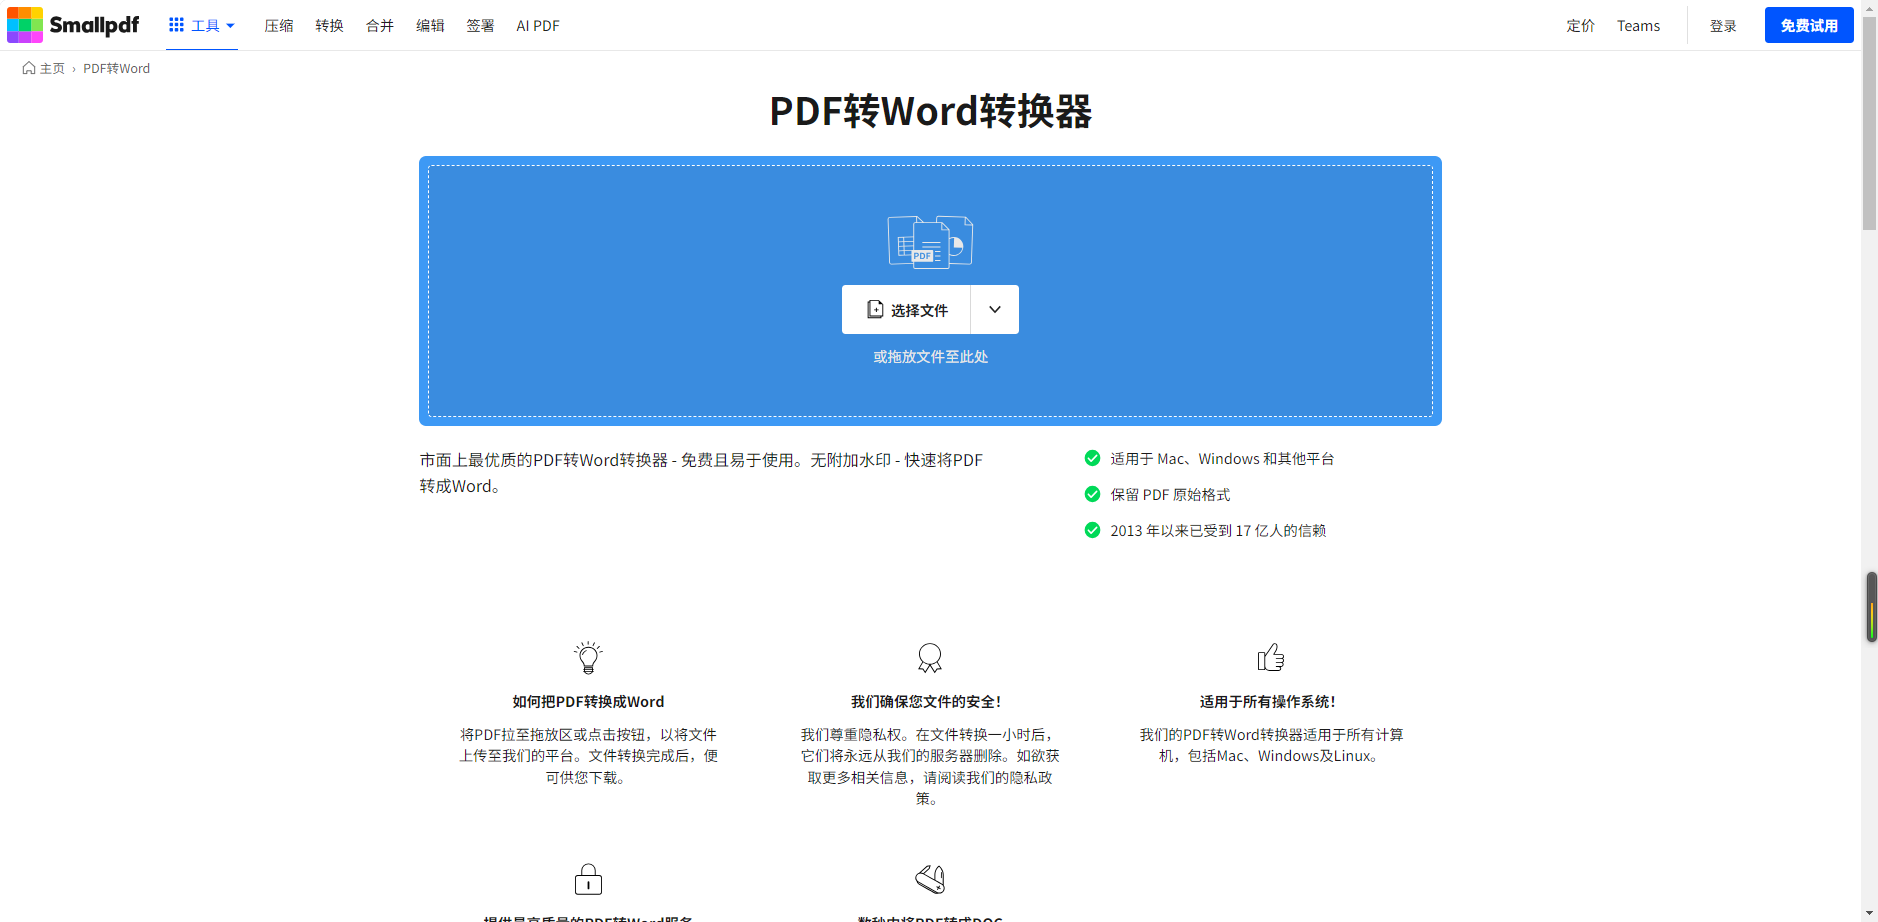
Task: Open the 压缩 menu item
Action: coord(279,26)
